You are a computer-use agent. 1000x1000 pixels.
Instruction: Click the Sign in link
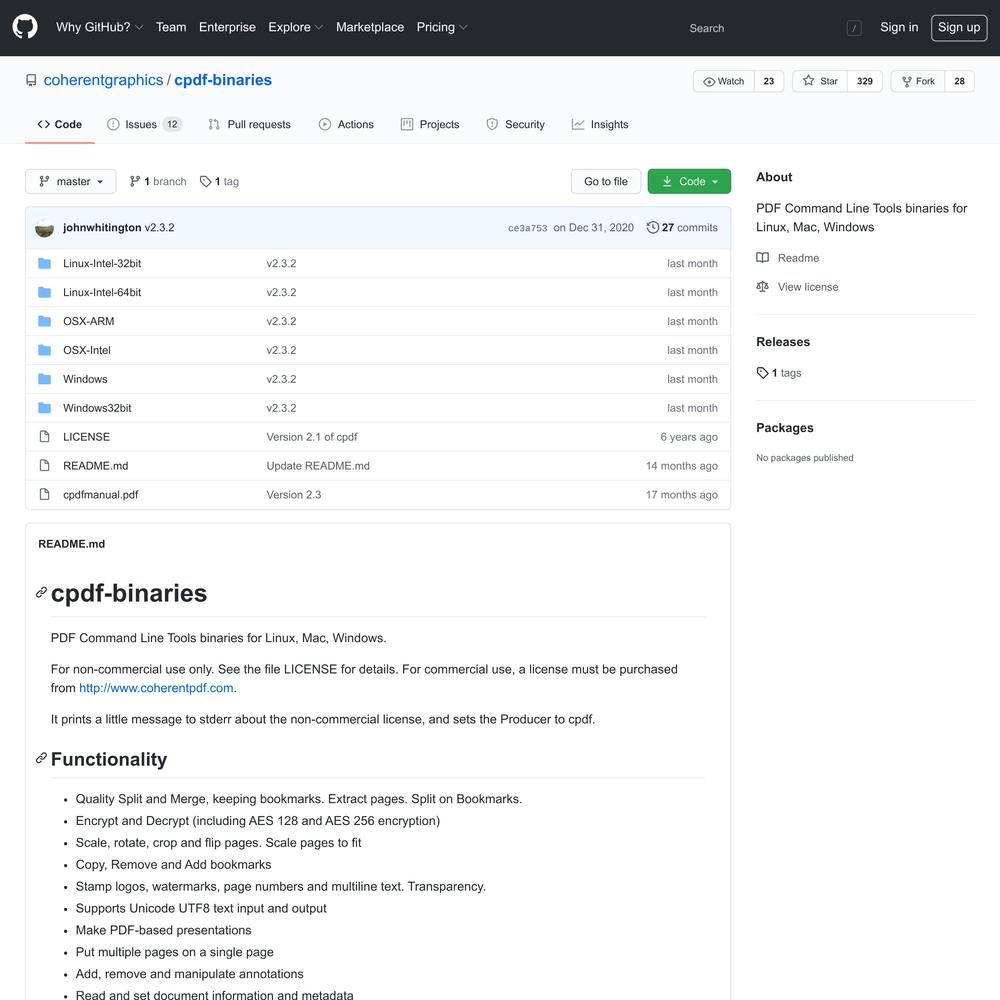coord(899,27)
